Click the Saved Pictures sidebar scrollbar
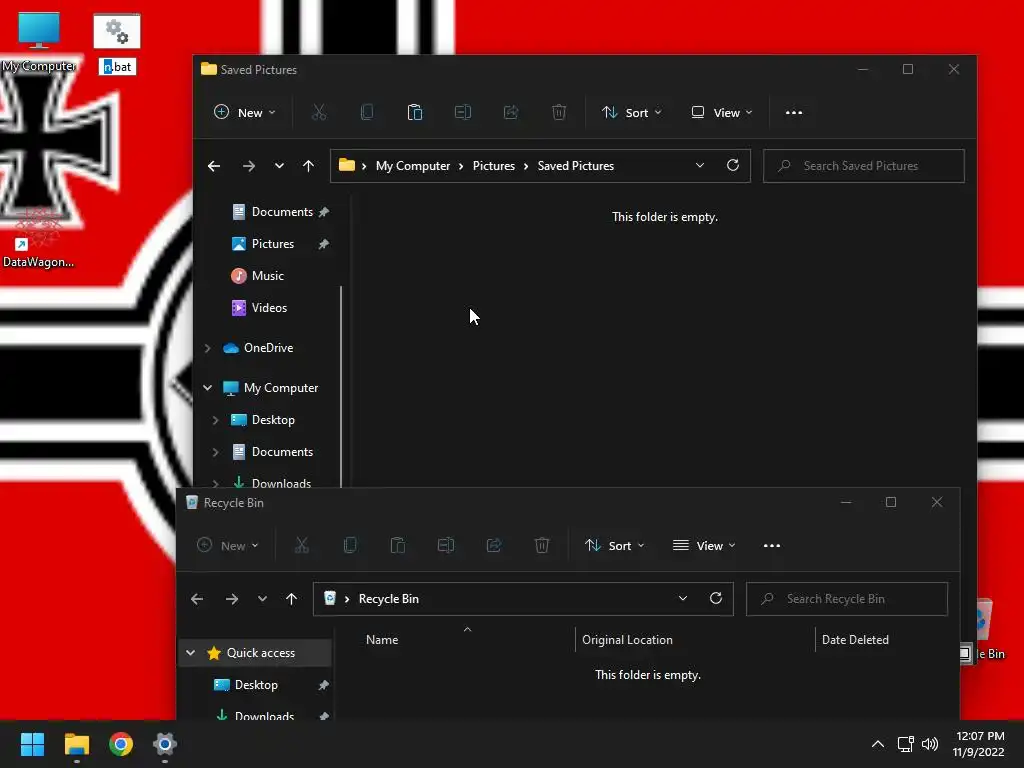Screen dimensions: 1024x768 (x=341, y=385)
